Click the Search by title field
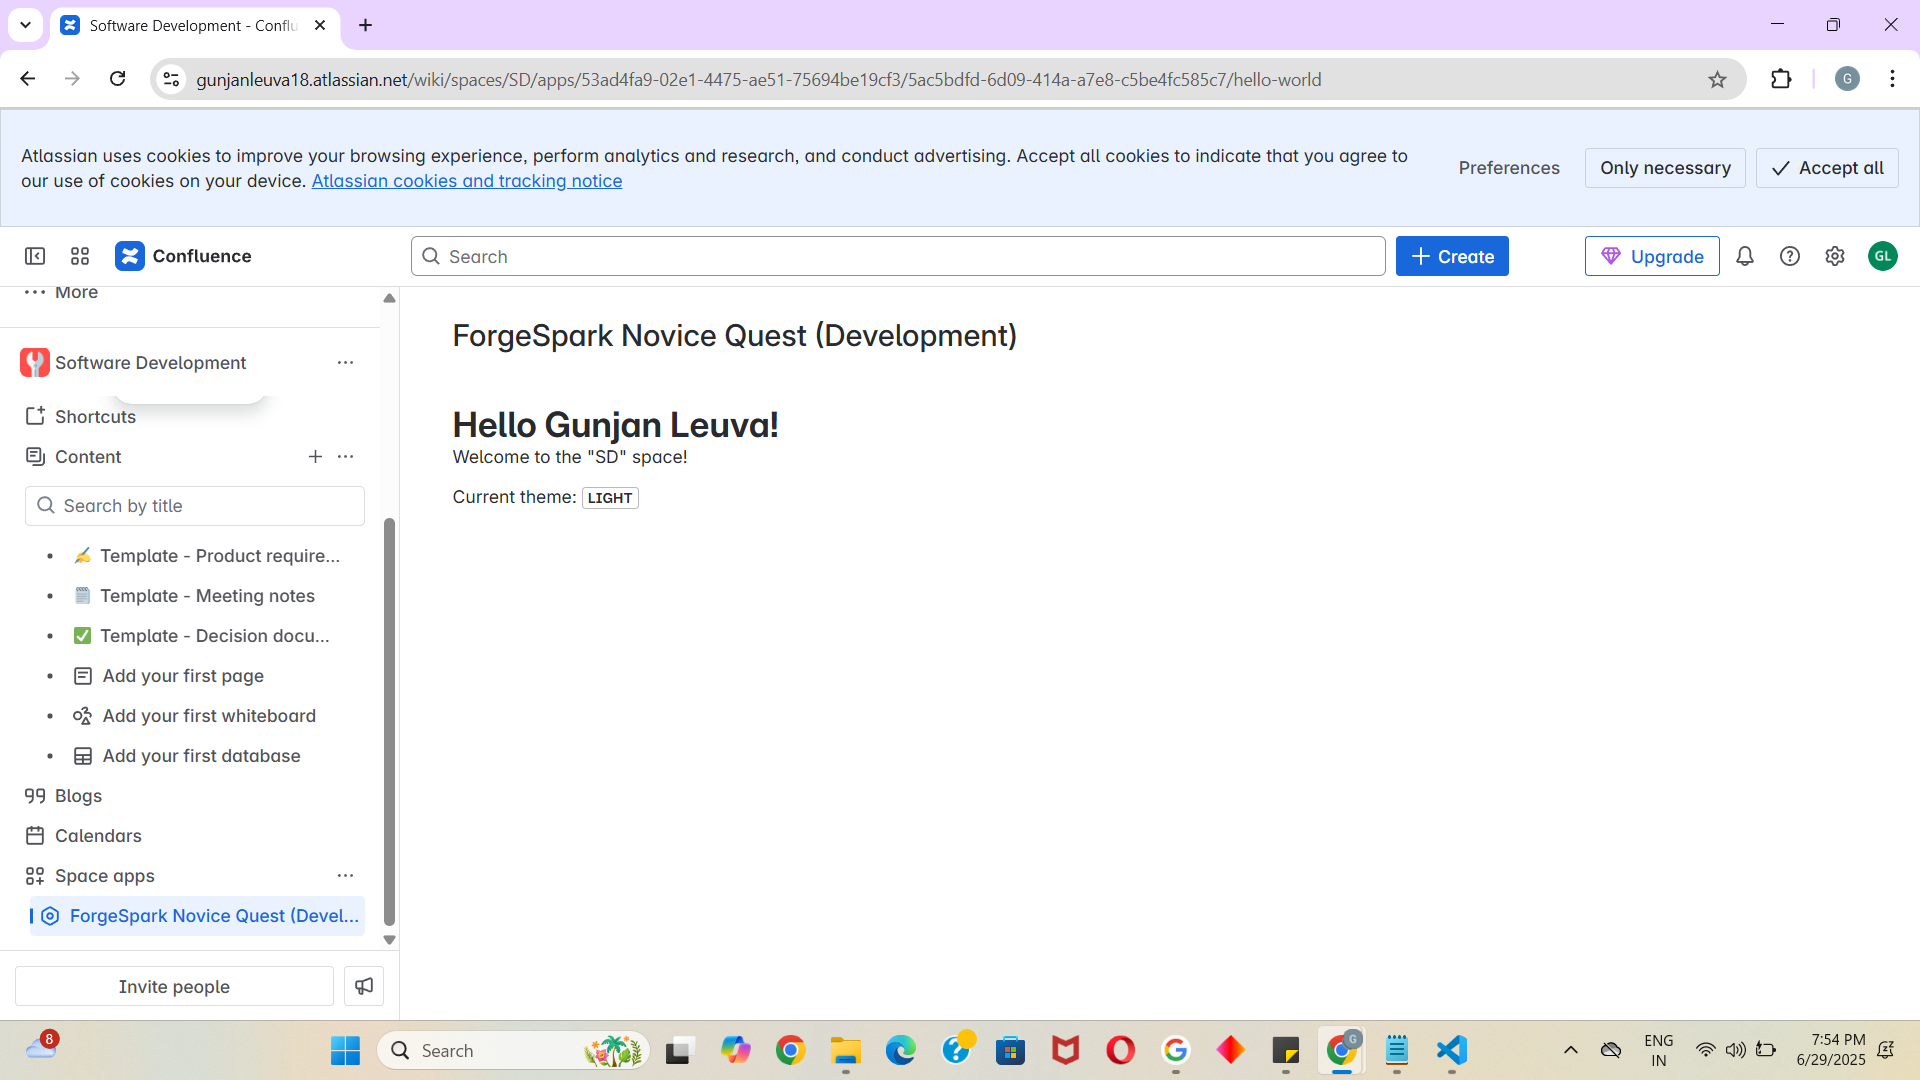 194,505
